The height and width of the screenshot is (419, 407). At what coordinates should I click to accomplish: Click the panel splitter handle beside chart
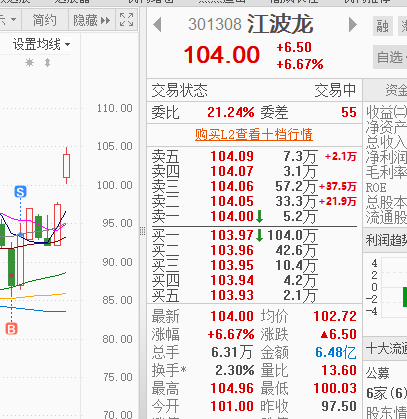[143, 231]
